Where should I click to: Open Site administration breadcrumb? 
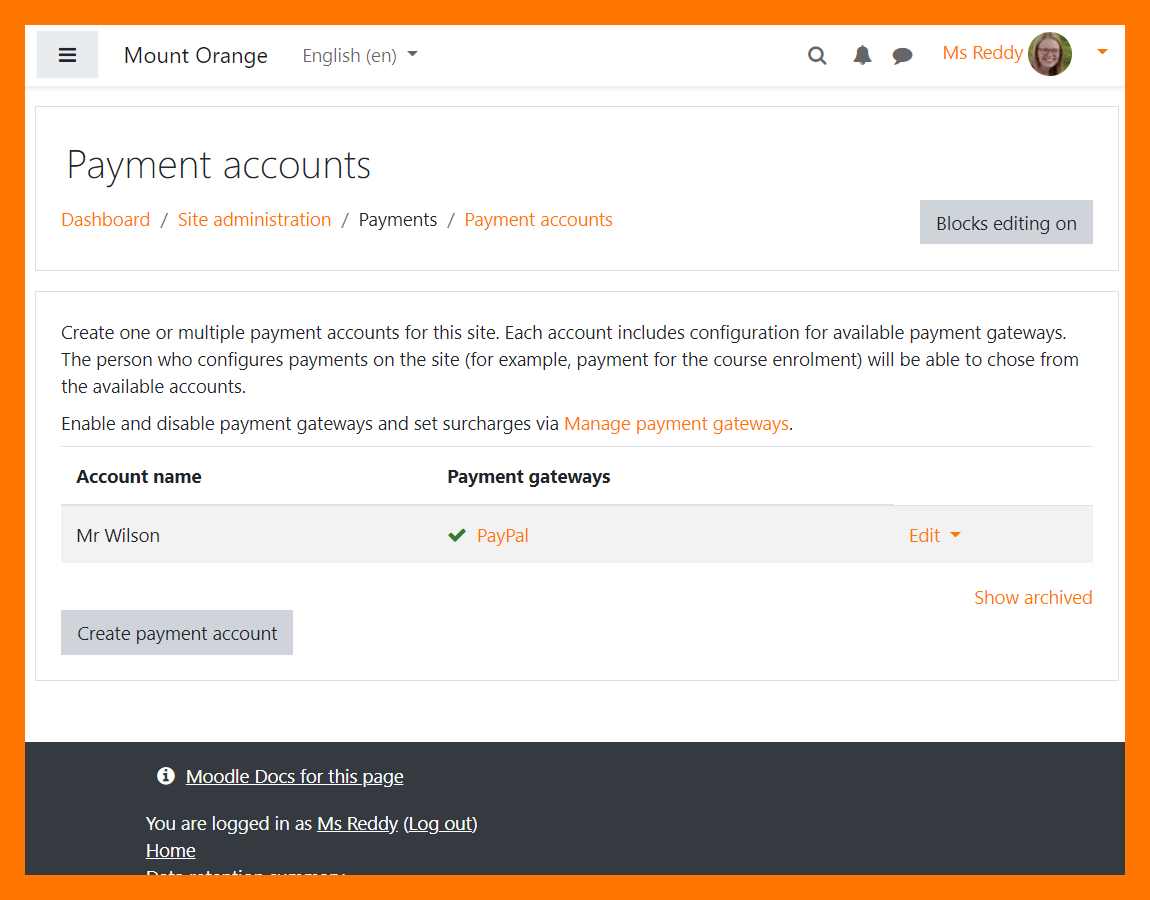[254, 220]
